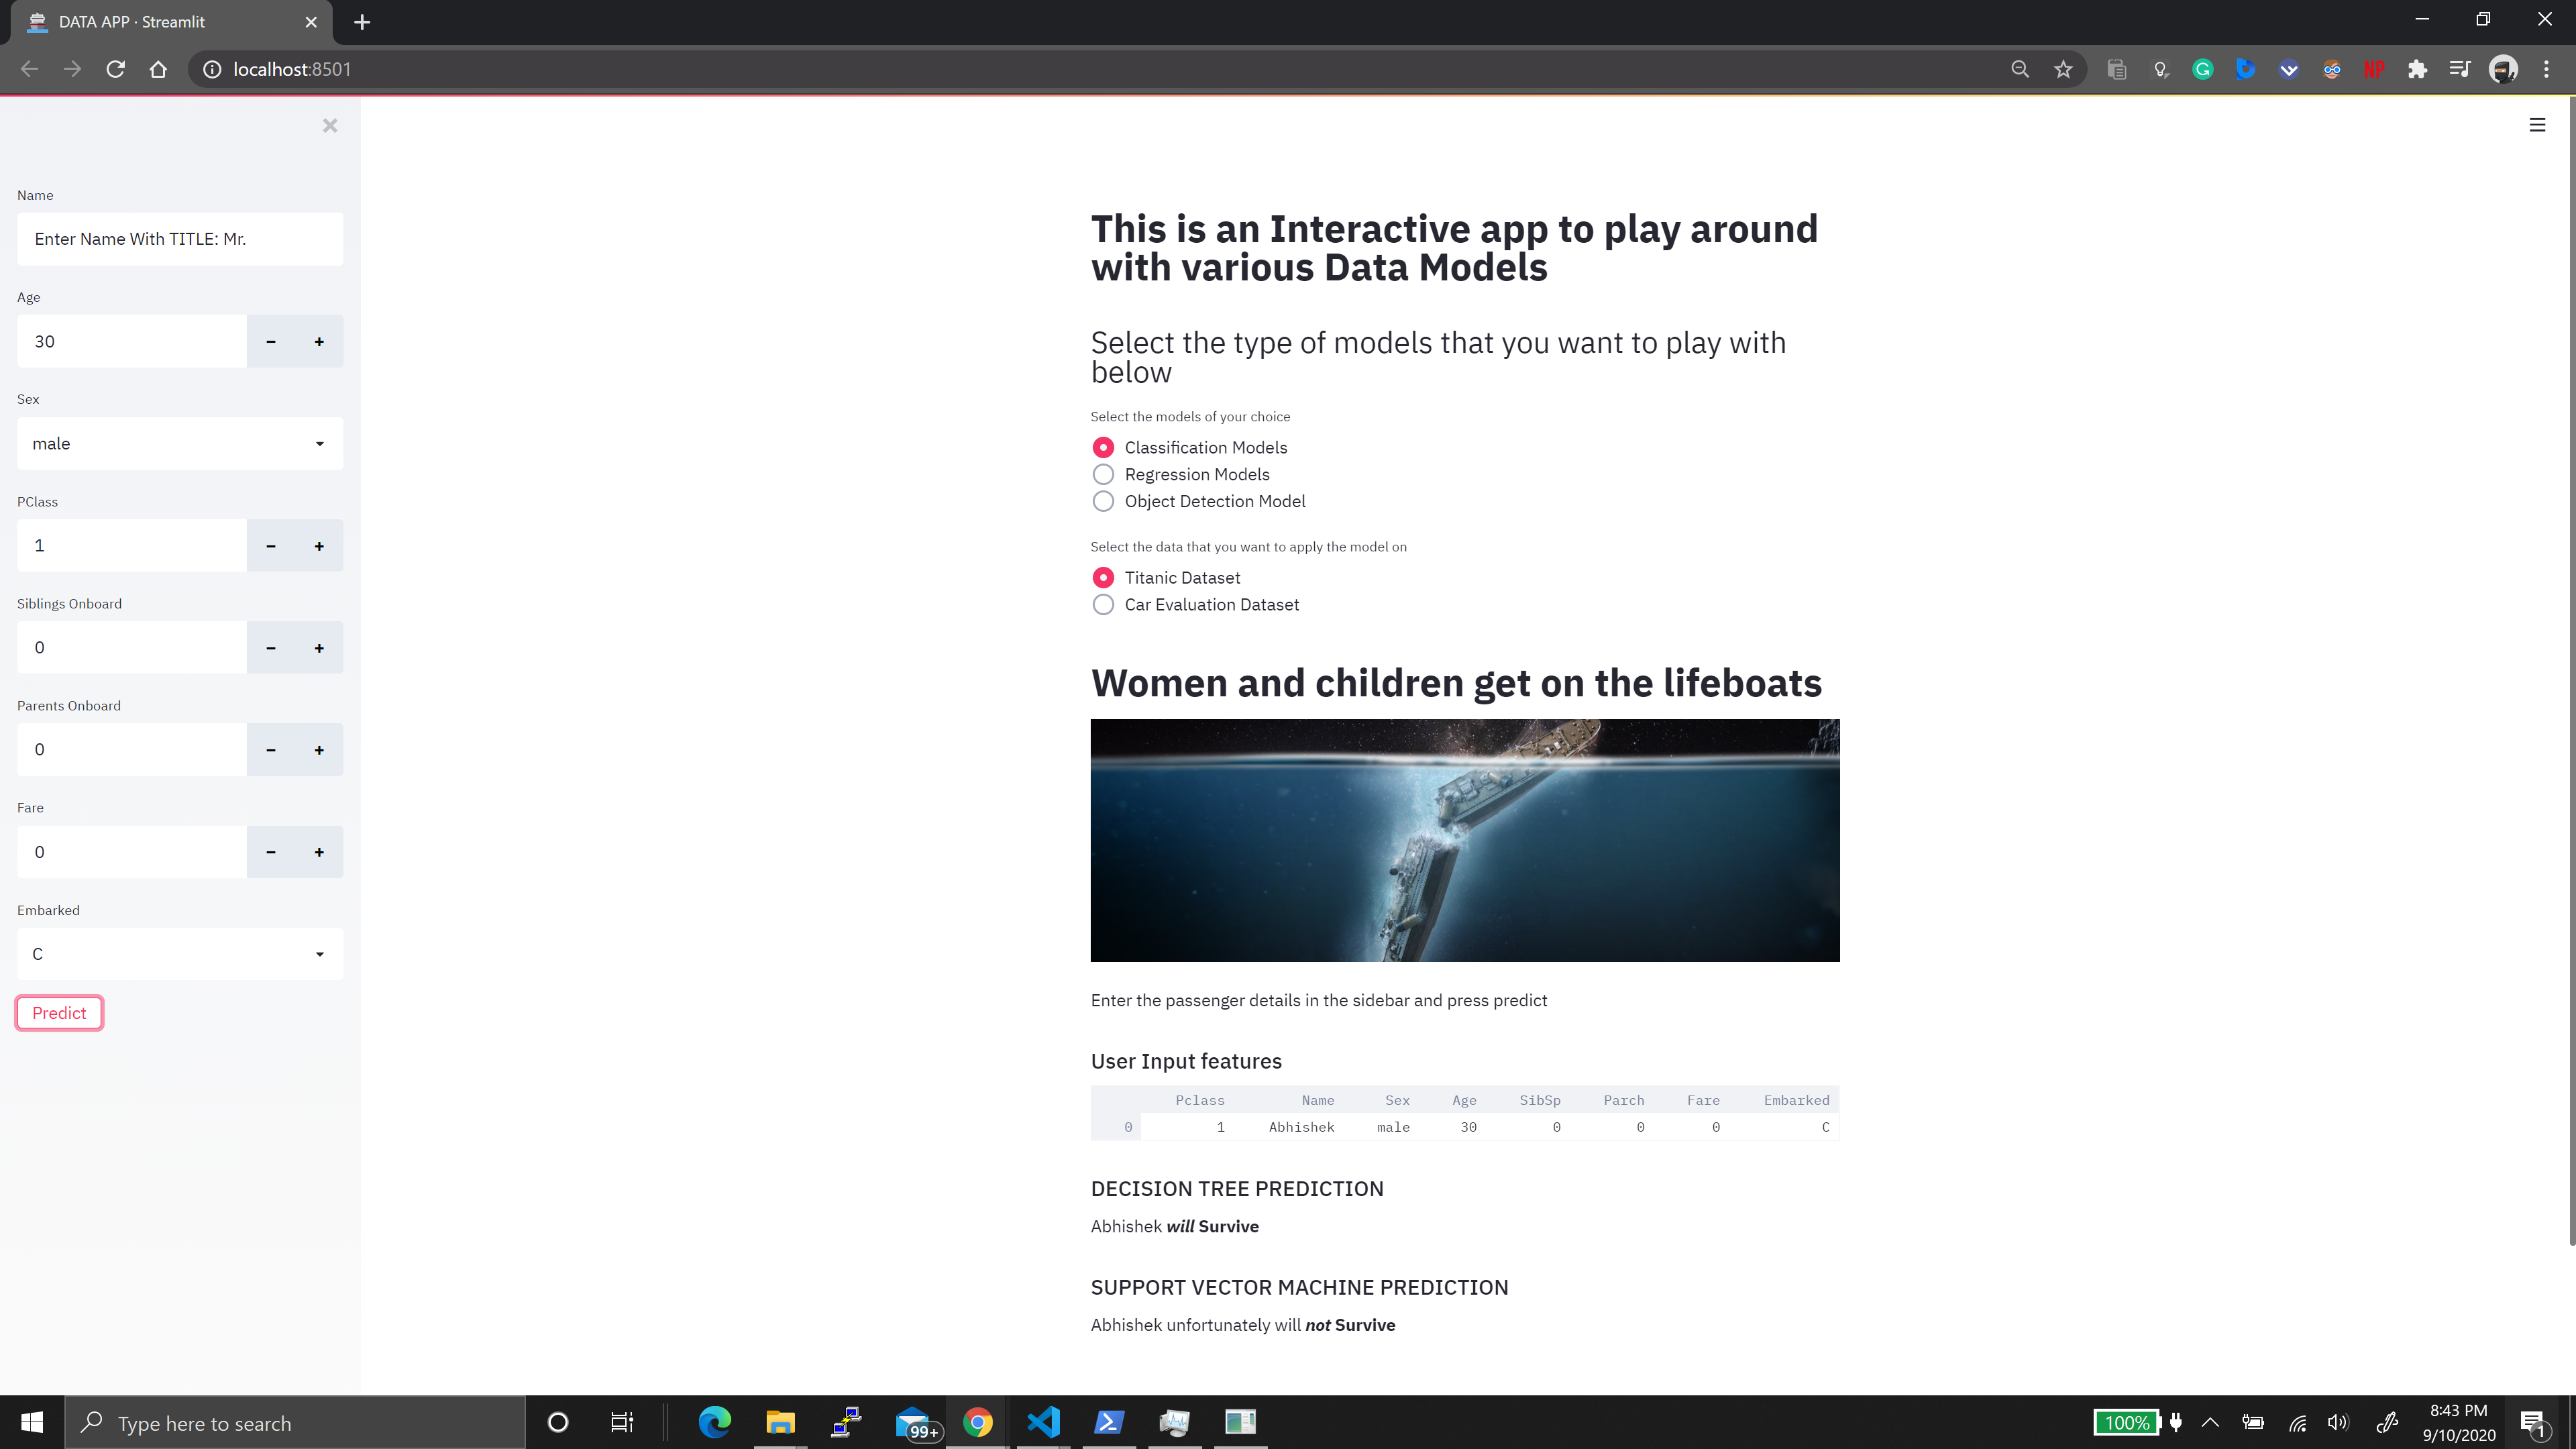This screenshot has height=1449, width=2576.
Task: Go to the browser home page icon
Action: click(158, 69)
